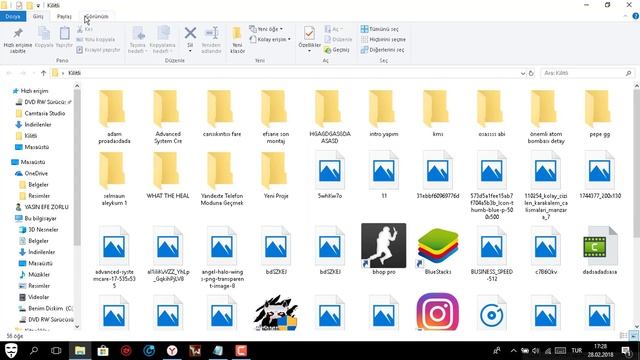This screenshot has height=360, width=640.
Task: Select the c7B6Qkv image file
Action: pyautogui.click(x=546, y=250)
